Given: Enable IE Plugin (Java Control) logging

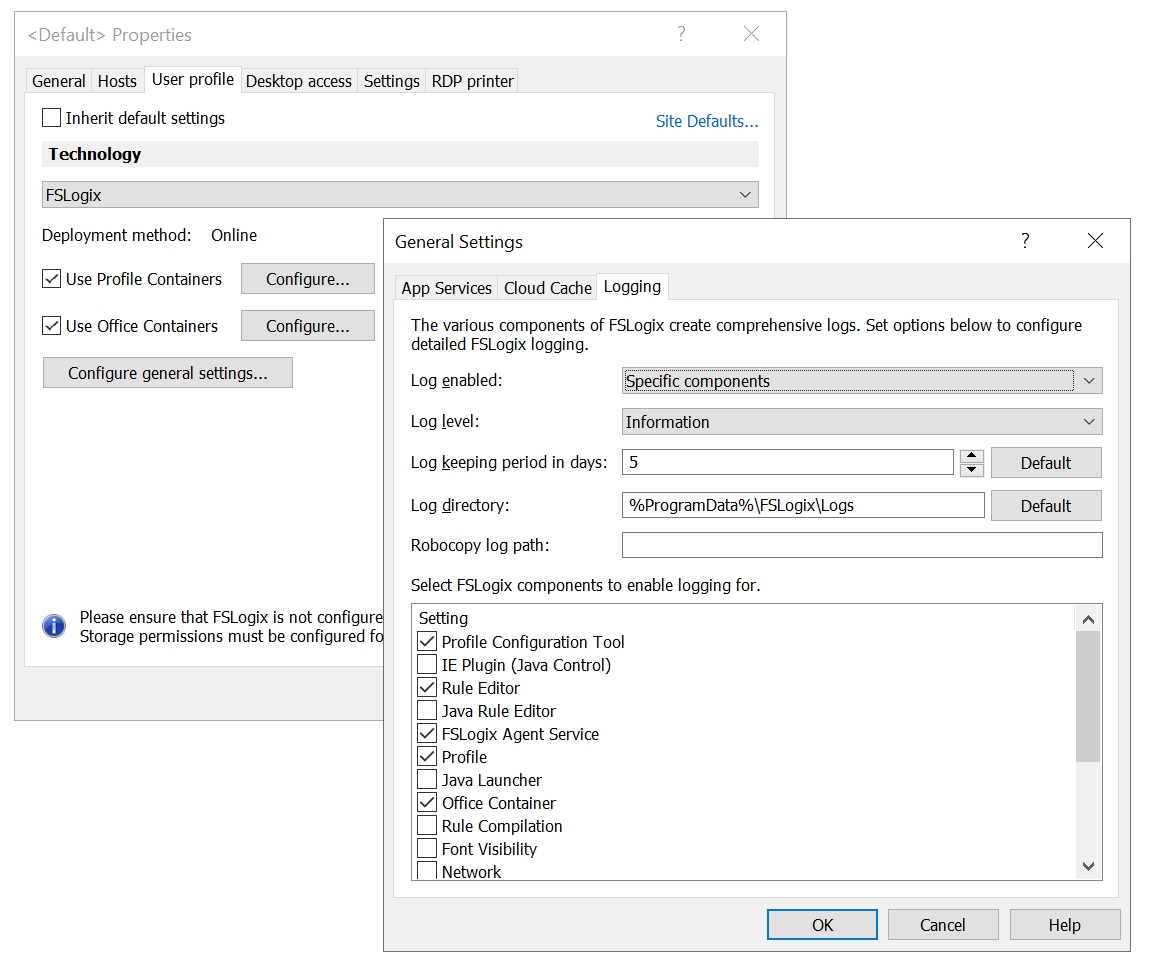Looking at the screenshot, I should (x=427, y=665).
